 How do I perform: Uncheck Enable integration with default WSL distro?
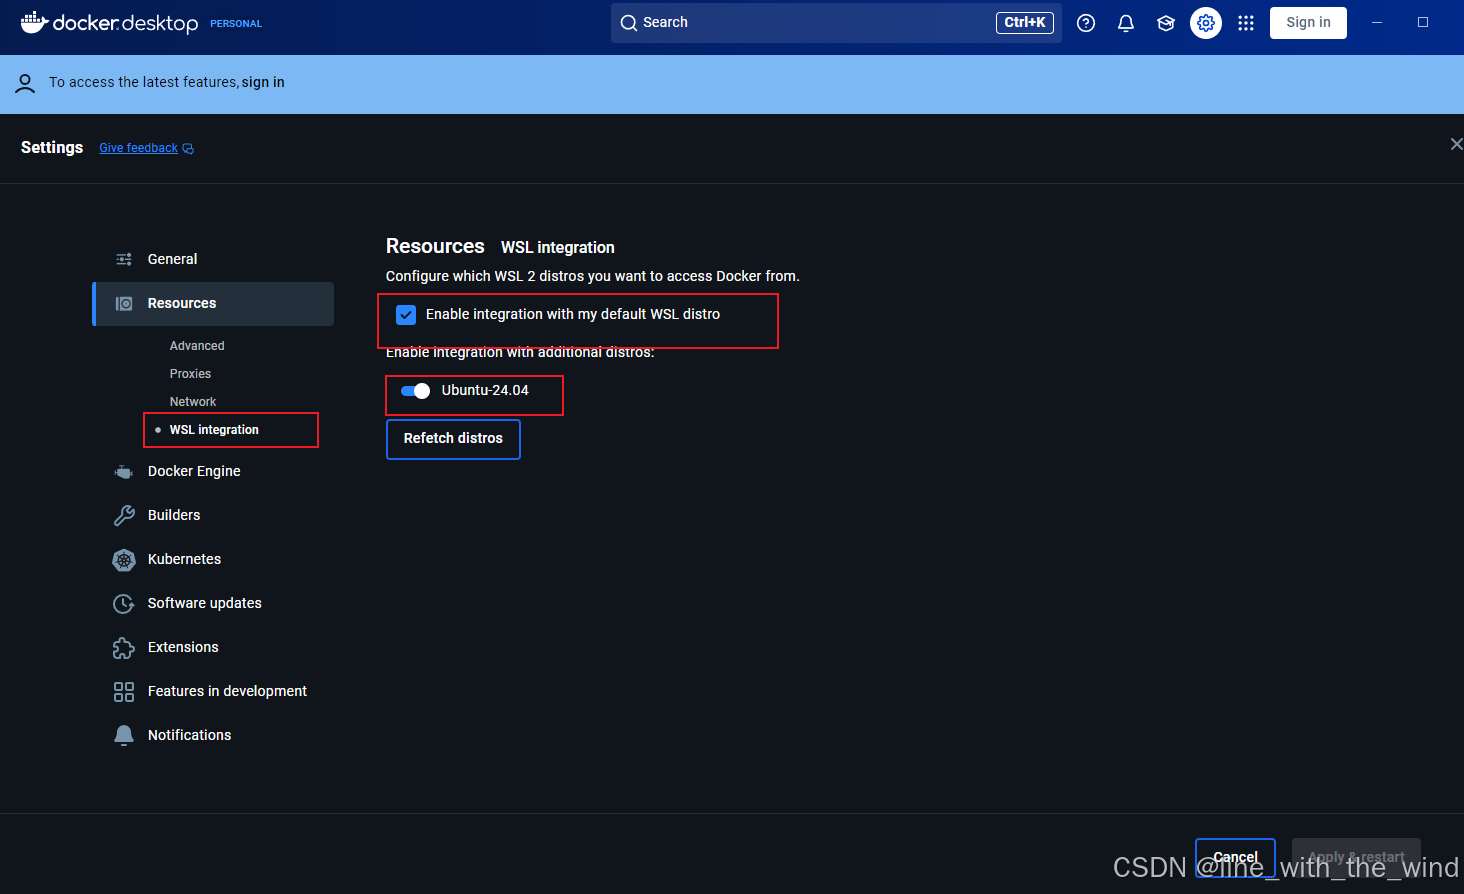click(406, 315)
